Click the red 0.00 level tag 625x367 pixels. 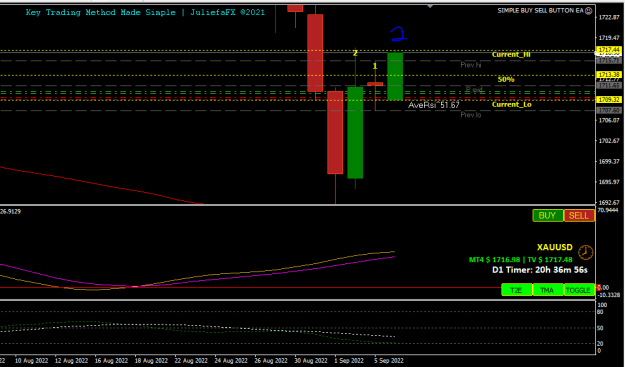[x=602, y=288]
